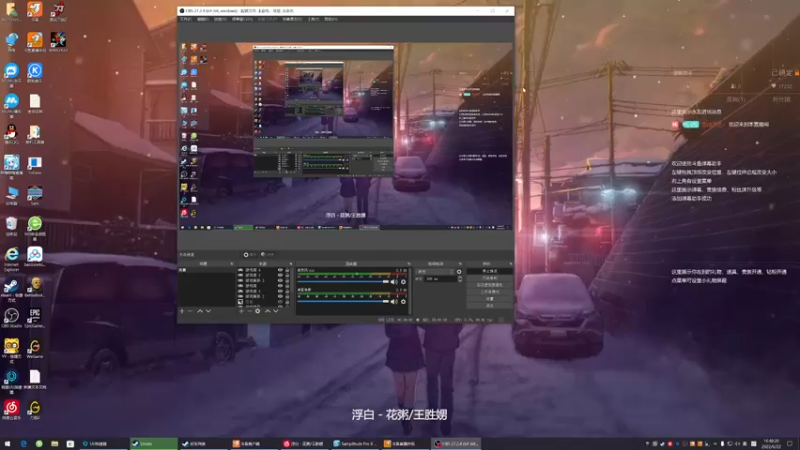800x450 pixels.
Task: Select the scene entry in Scenes list
Action: pos(207,270)
